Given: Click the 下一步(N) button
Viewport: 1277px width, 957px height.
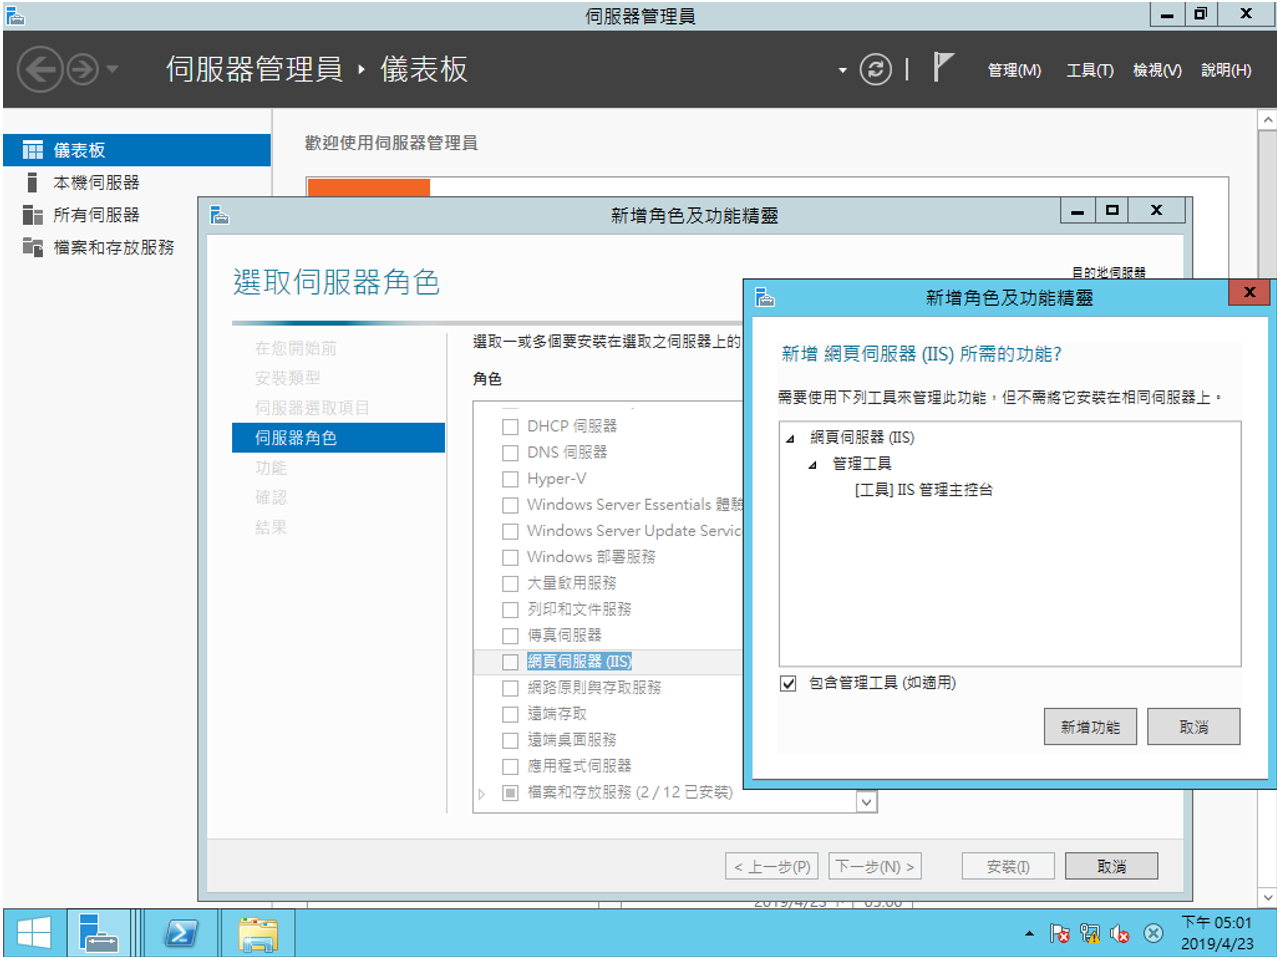Looking at the screenshot, I should click(875, 866).
